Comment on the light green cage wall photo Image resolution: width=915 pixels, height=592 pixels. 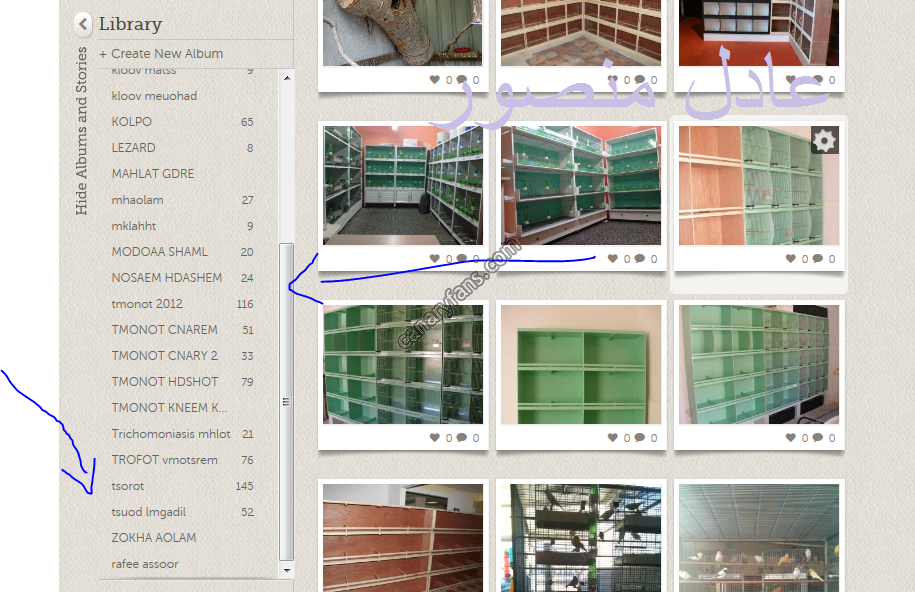click(818, 437)
